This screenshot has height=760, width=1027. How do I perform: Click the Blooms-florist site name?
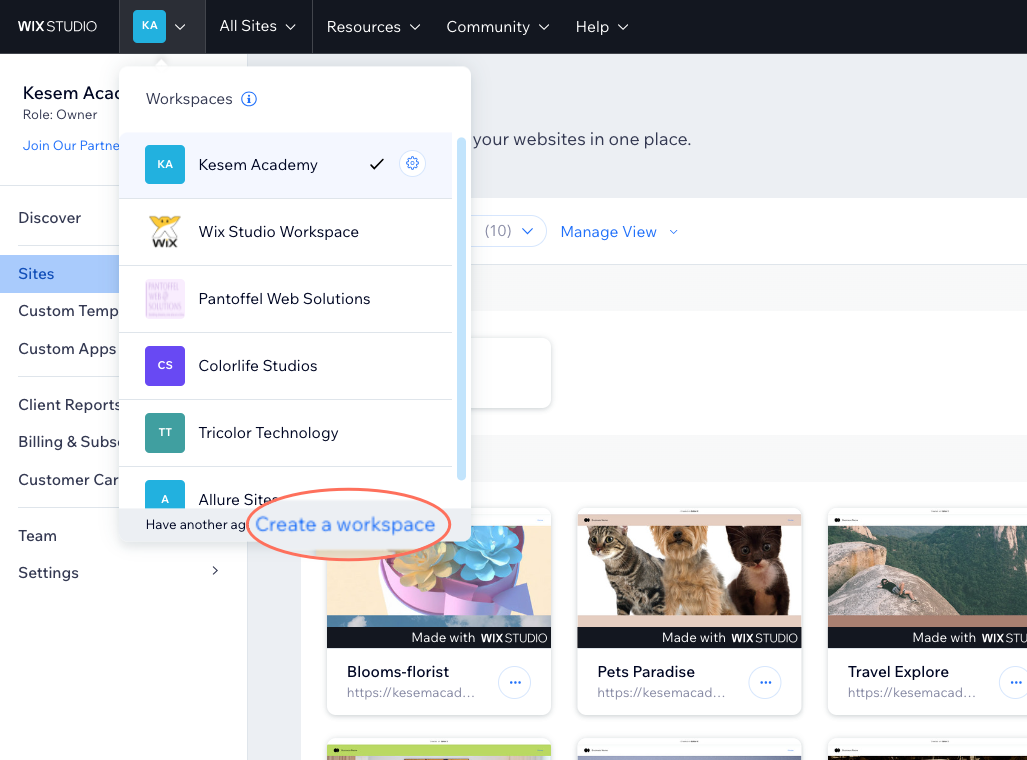click(x=398, y=672)
